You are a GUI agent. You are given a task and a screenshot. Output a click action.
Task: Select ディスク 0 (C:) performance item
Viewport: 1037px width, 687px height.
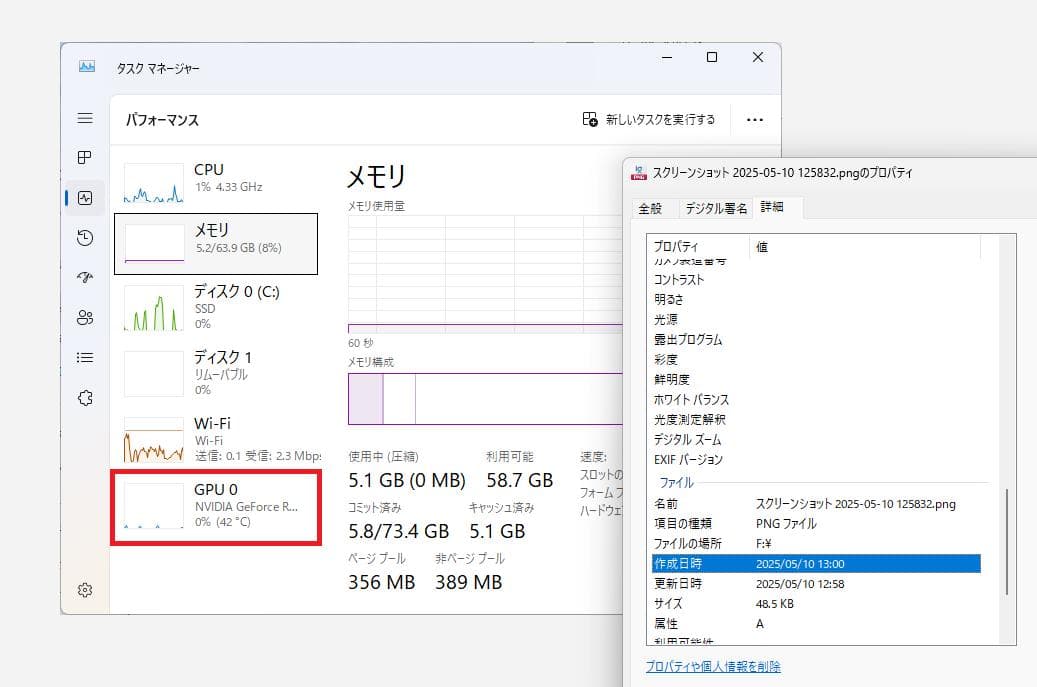pyautogui.click(x=216, y=306)
